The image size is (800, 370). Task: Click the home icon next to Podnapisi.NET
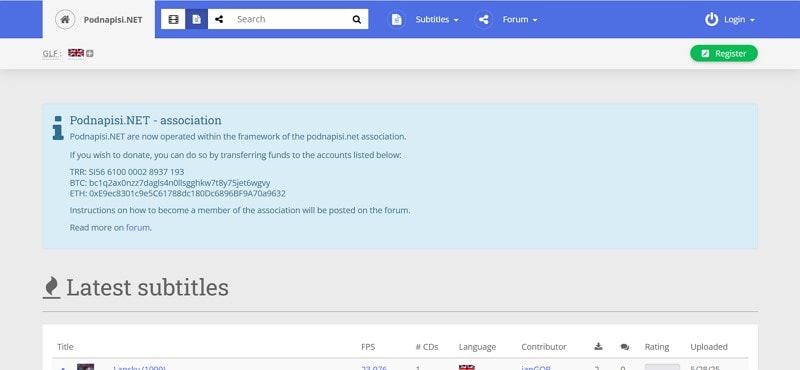[65, 19]
